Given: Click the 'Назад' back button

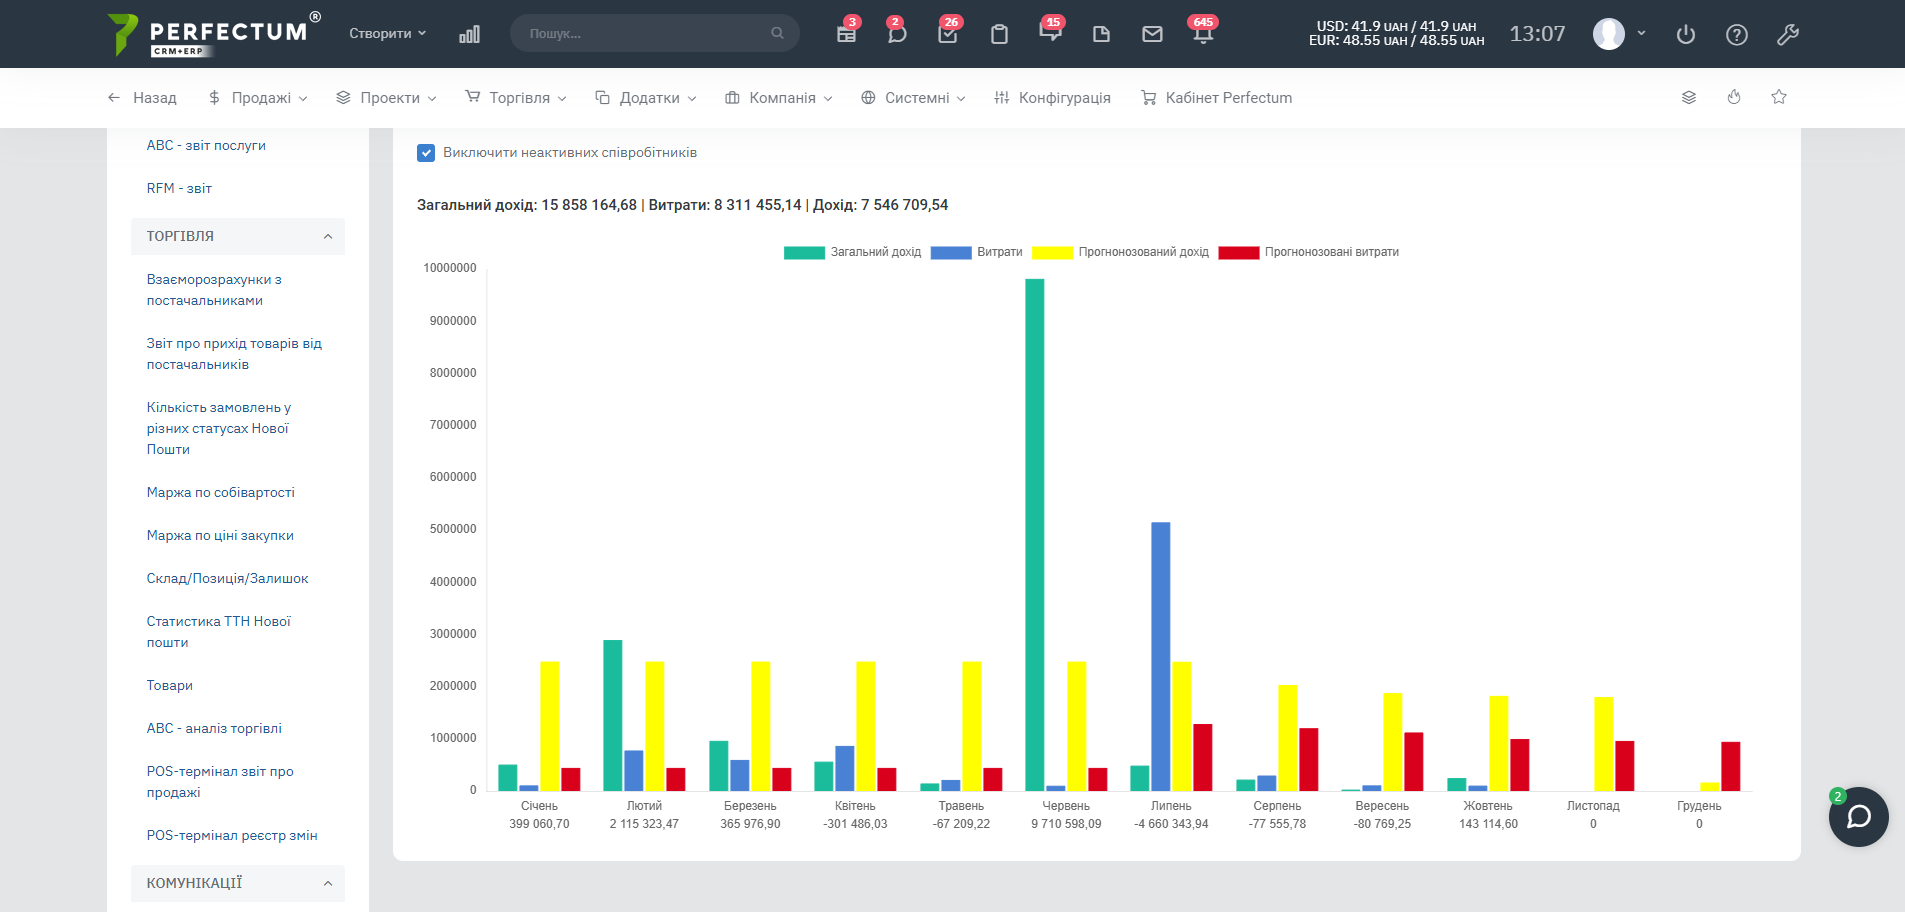Looking at the screenshot, I should (142, 98).
